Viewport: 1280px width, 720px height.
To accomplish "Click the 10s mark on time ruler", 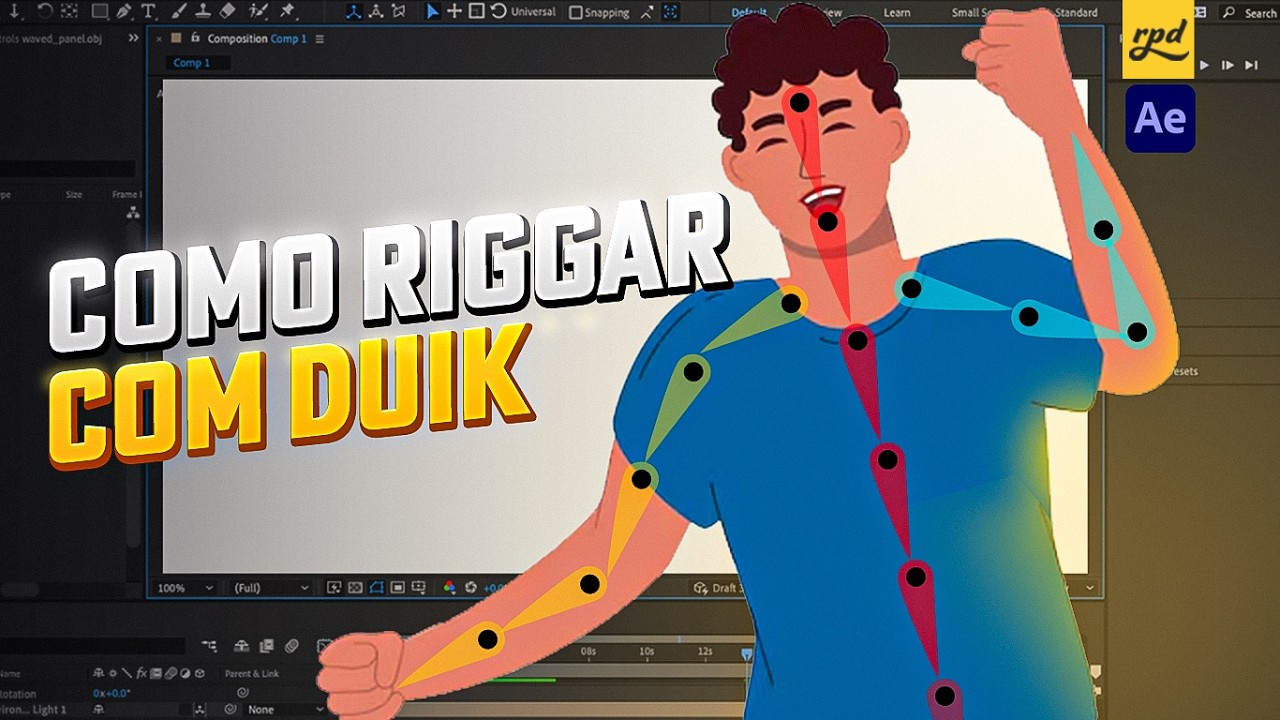I will pos(647,651).
